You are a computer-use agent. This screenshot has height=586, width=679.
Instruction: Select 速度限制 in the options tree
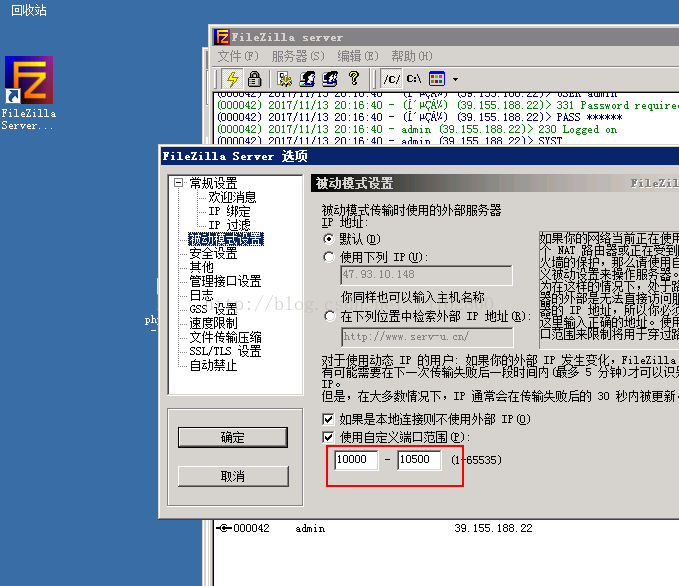pos(213,323)
